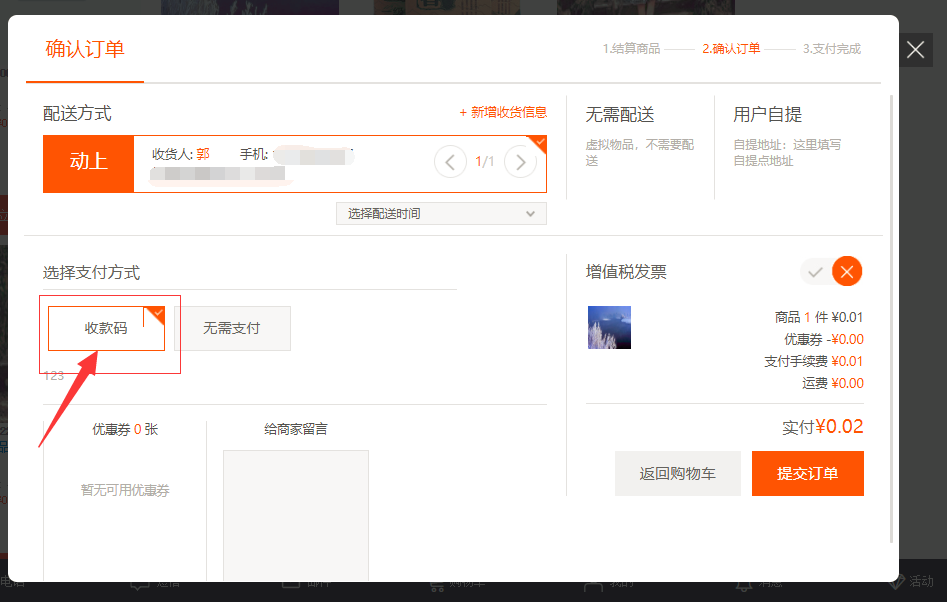The image size is (947, 602).
Task: Toggle the 增值税发票 invoice switch
Action: pos(831,272)
